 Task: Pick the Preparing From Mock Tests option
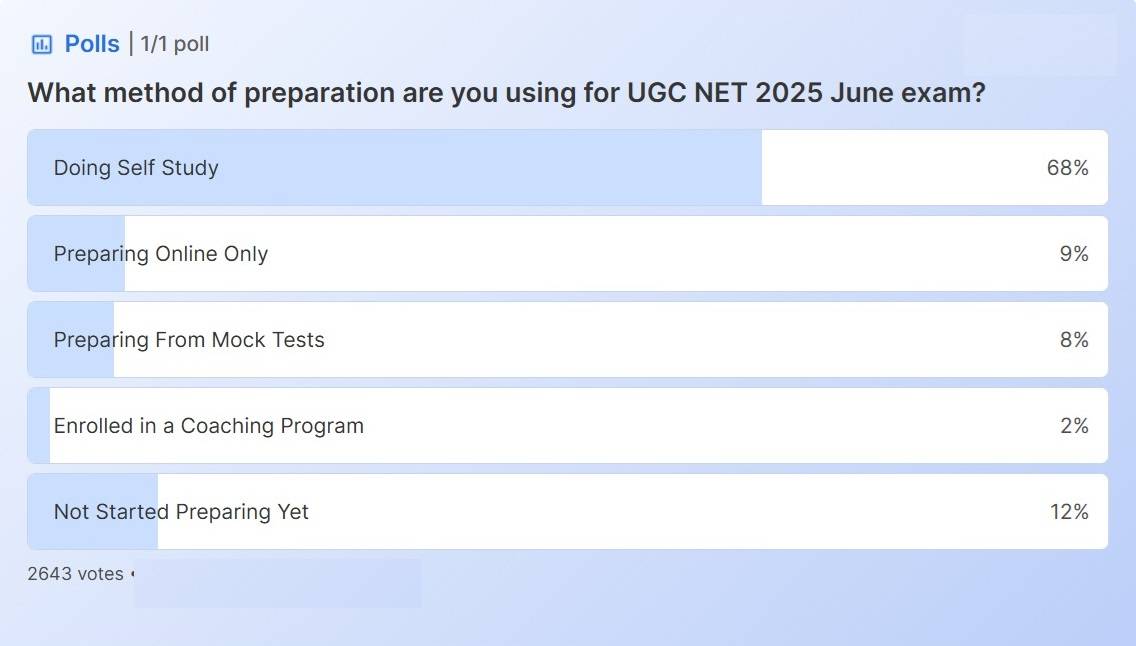click(189, 340)
